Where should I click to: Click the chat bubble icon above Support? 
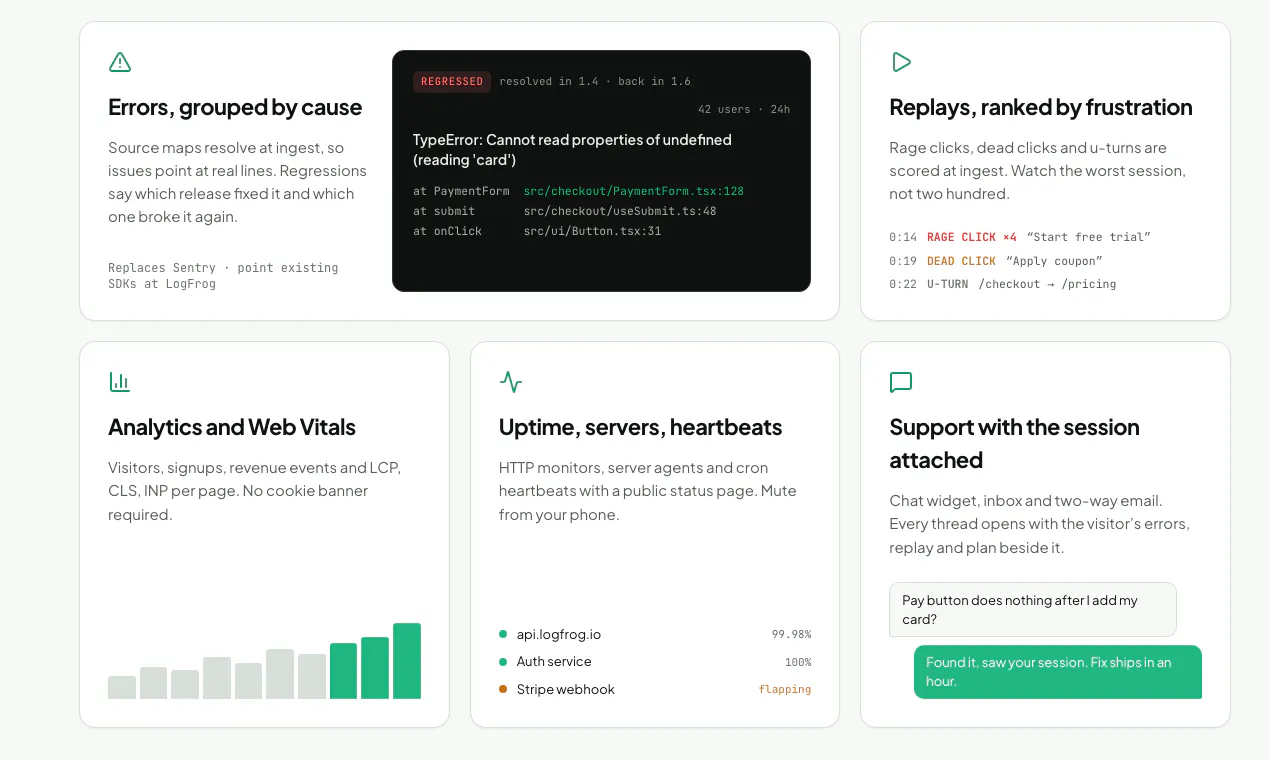[x=901, y=382]
